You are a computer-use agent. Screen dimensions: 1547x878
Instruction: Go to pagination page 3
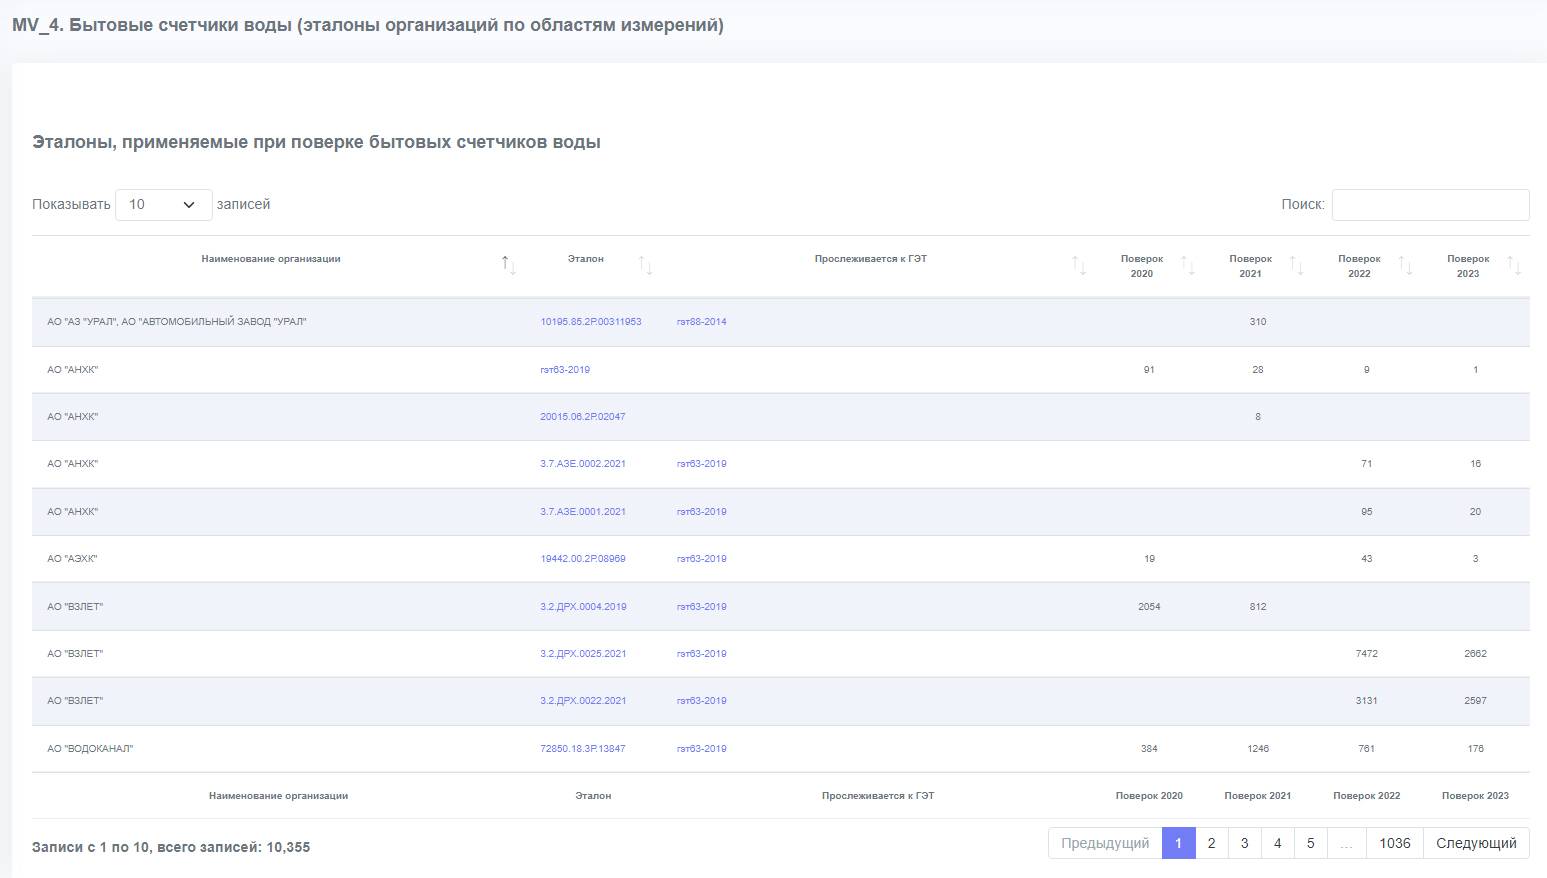1244,843
